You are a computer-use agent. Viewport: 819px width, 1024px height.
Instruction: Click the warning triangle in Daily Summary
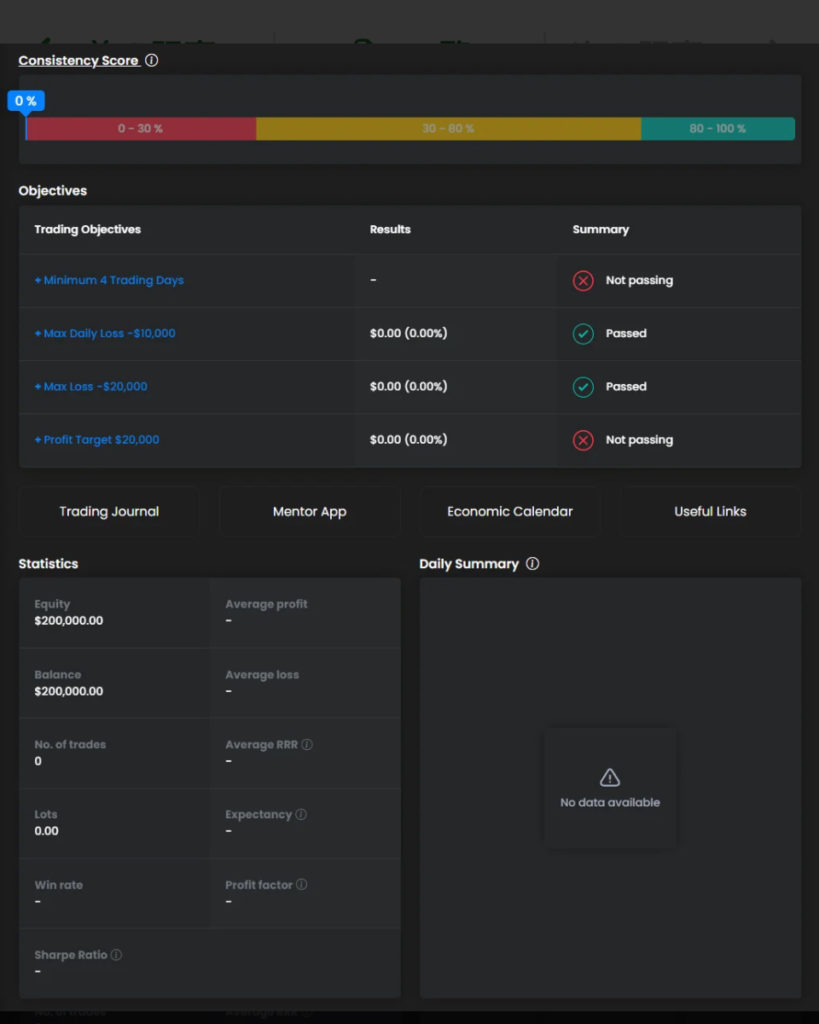pyautogui.click(x=610, y=778)
